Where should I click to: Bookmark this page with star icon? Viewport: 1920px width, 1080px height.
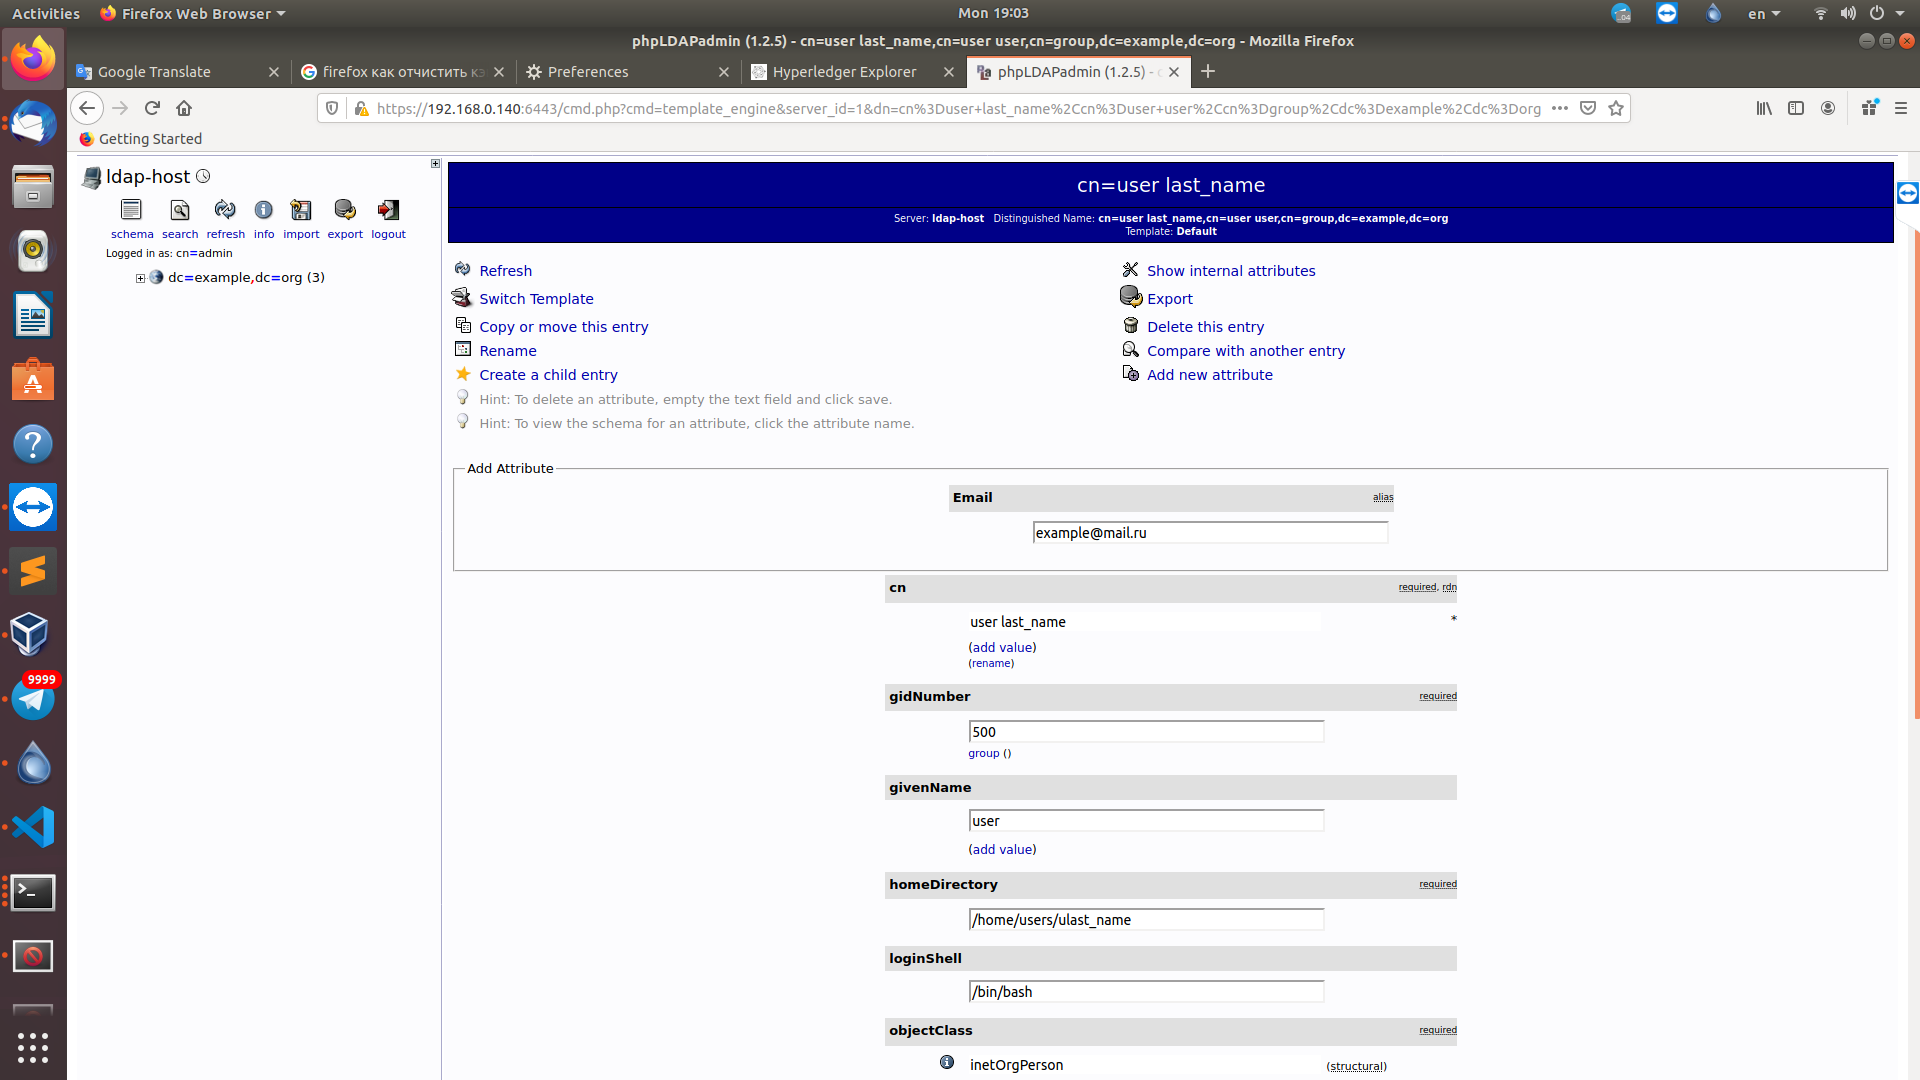tap(1616, 108)
